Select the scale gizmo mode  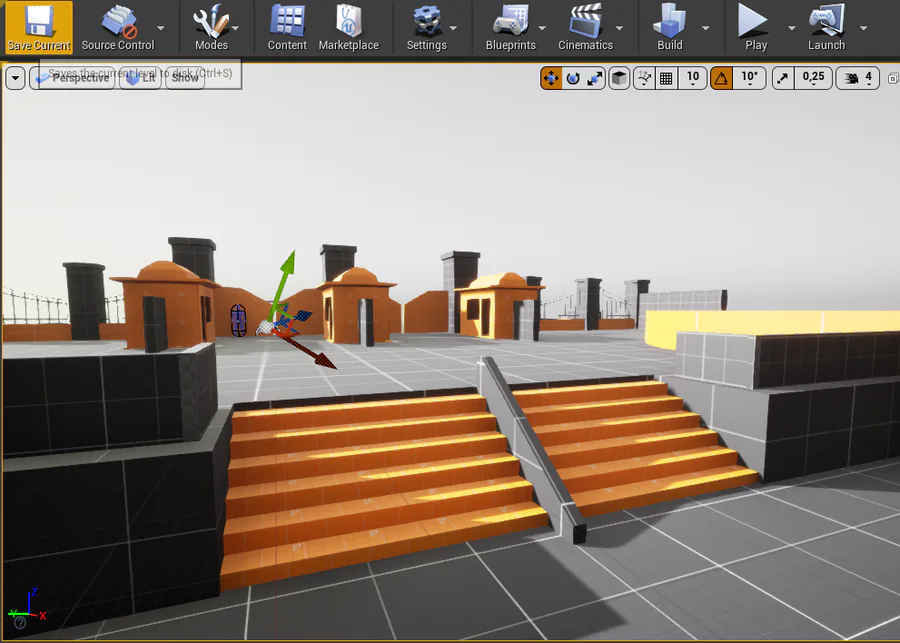click(x=595, y=78)
